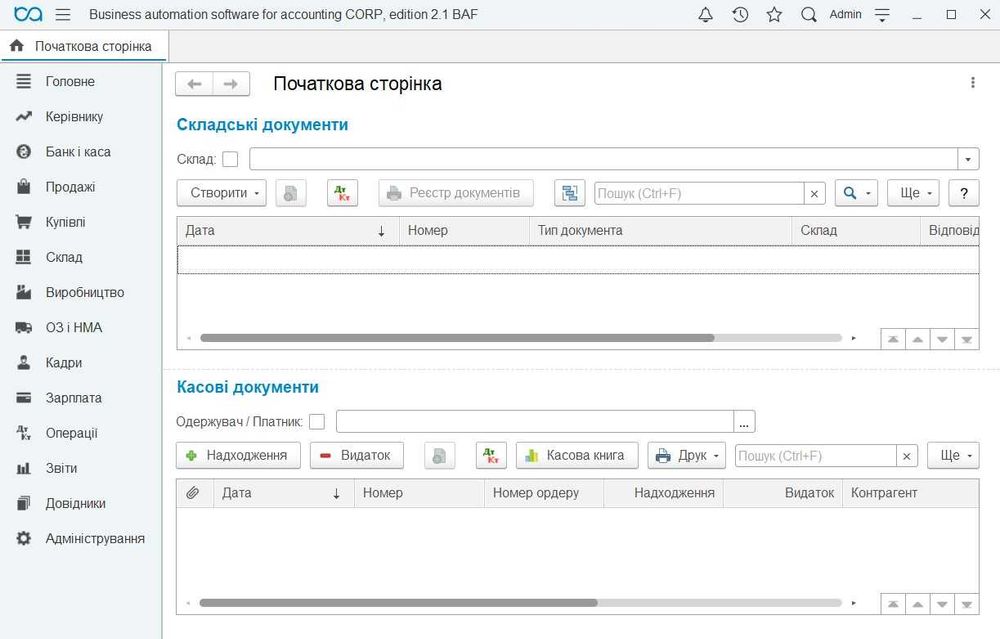Open the Кадри section
The image size is (1000, 639).
64,363
